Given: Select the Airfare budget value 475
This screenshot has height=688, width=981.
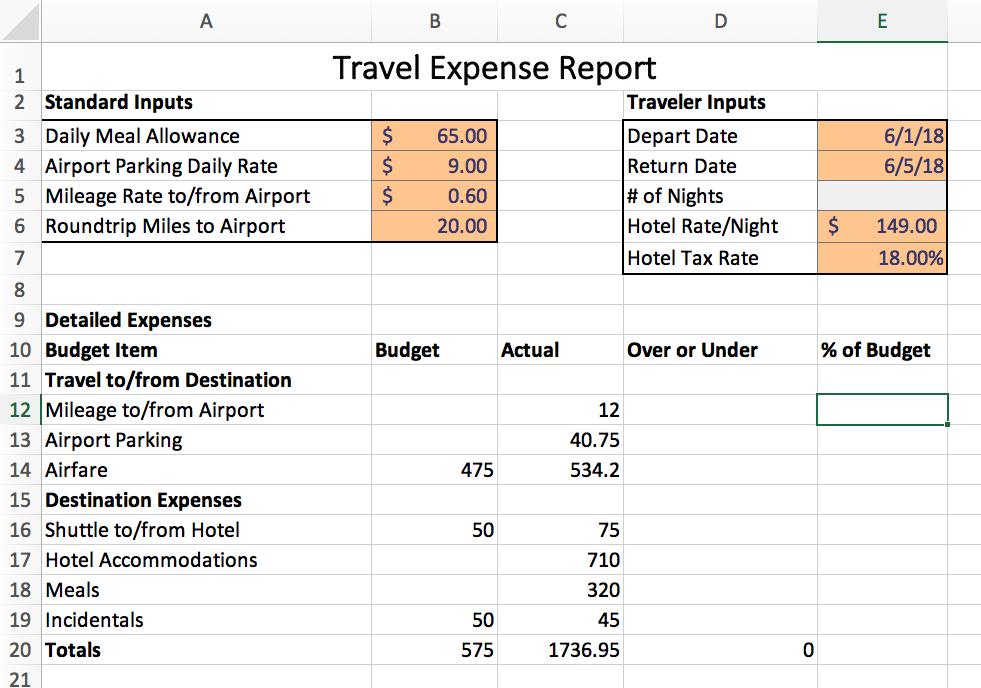Looking at the screenshot, I should [435, 470].
